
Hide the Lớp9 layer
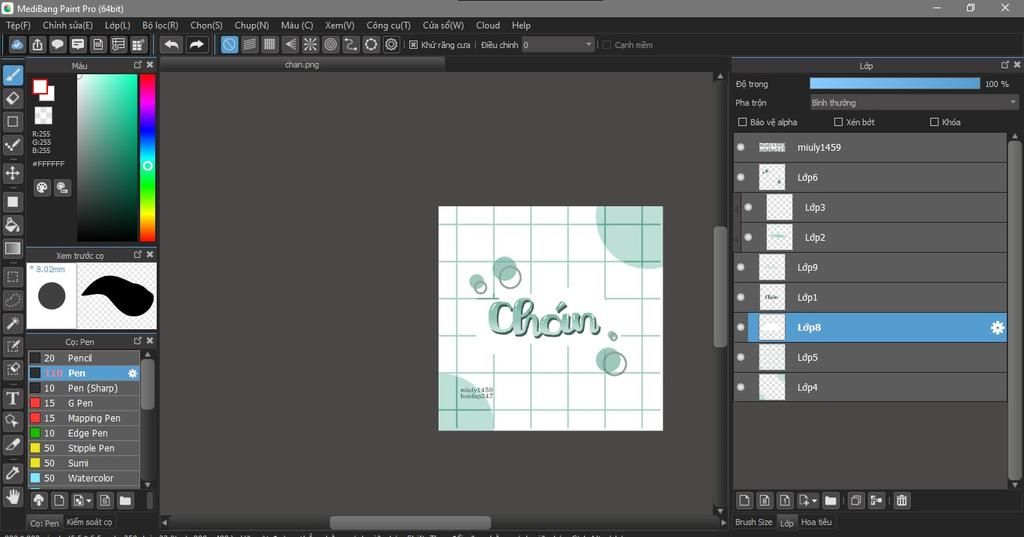tap(741, 267)
